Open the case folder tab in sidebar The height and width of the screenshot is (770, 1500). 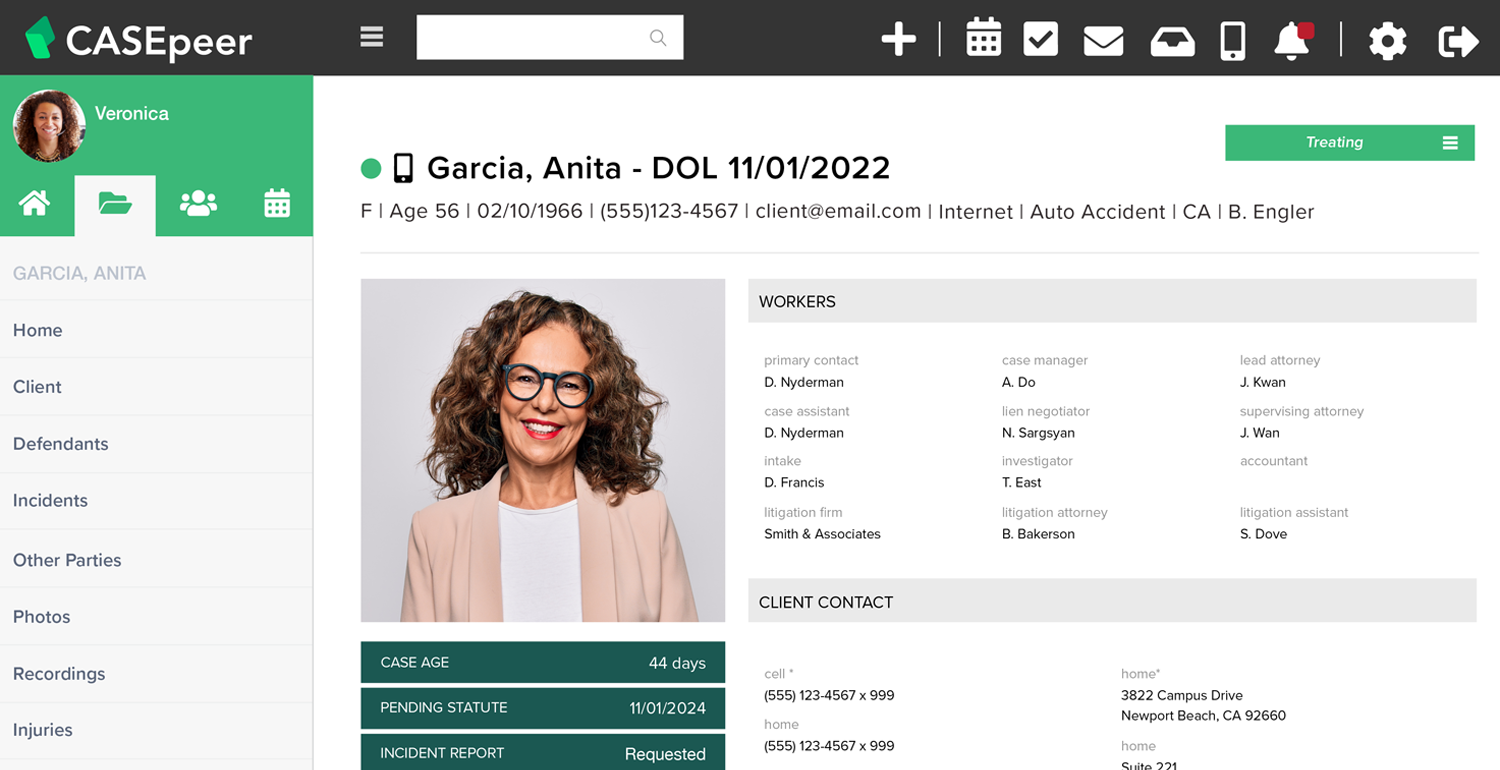115,205
